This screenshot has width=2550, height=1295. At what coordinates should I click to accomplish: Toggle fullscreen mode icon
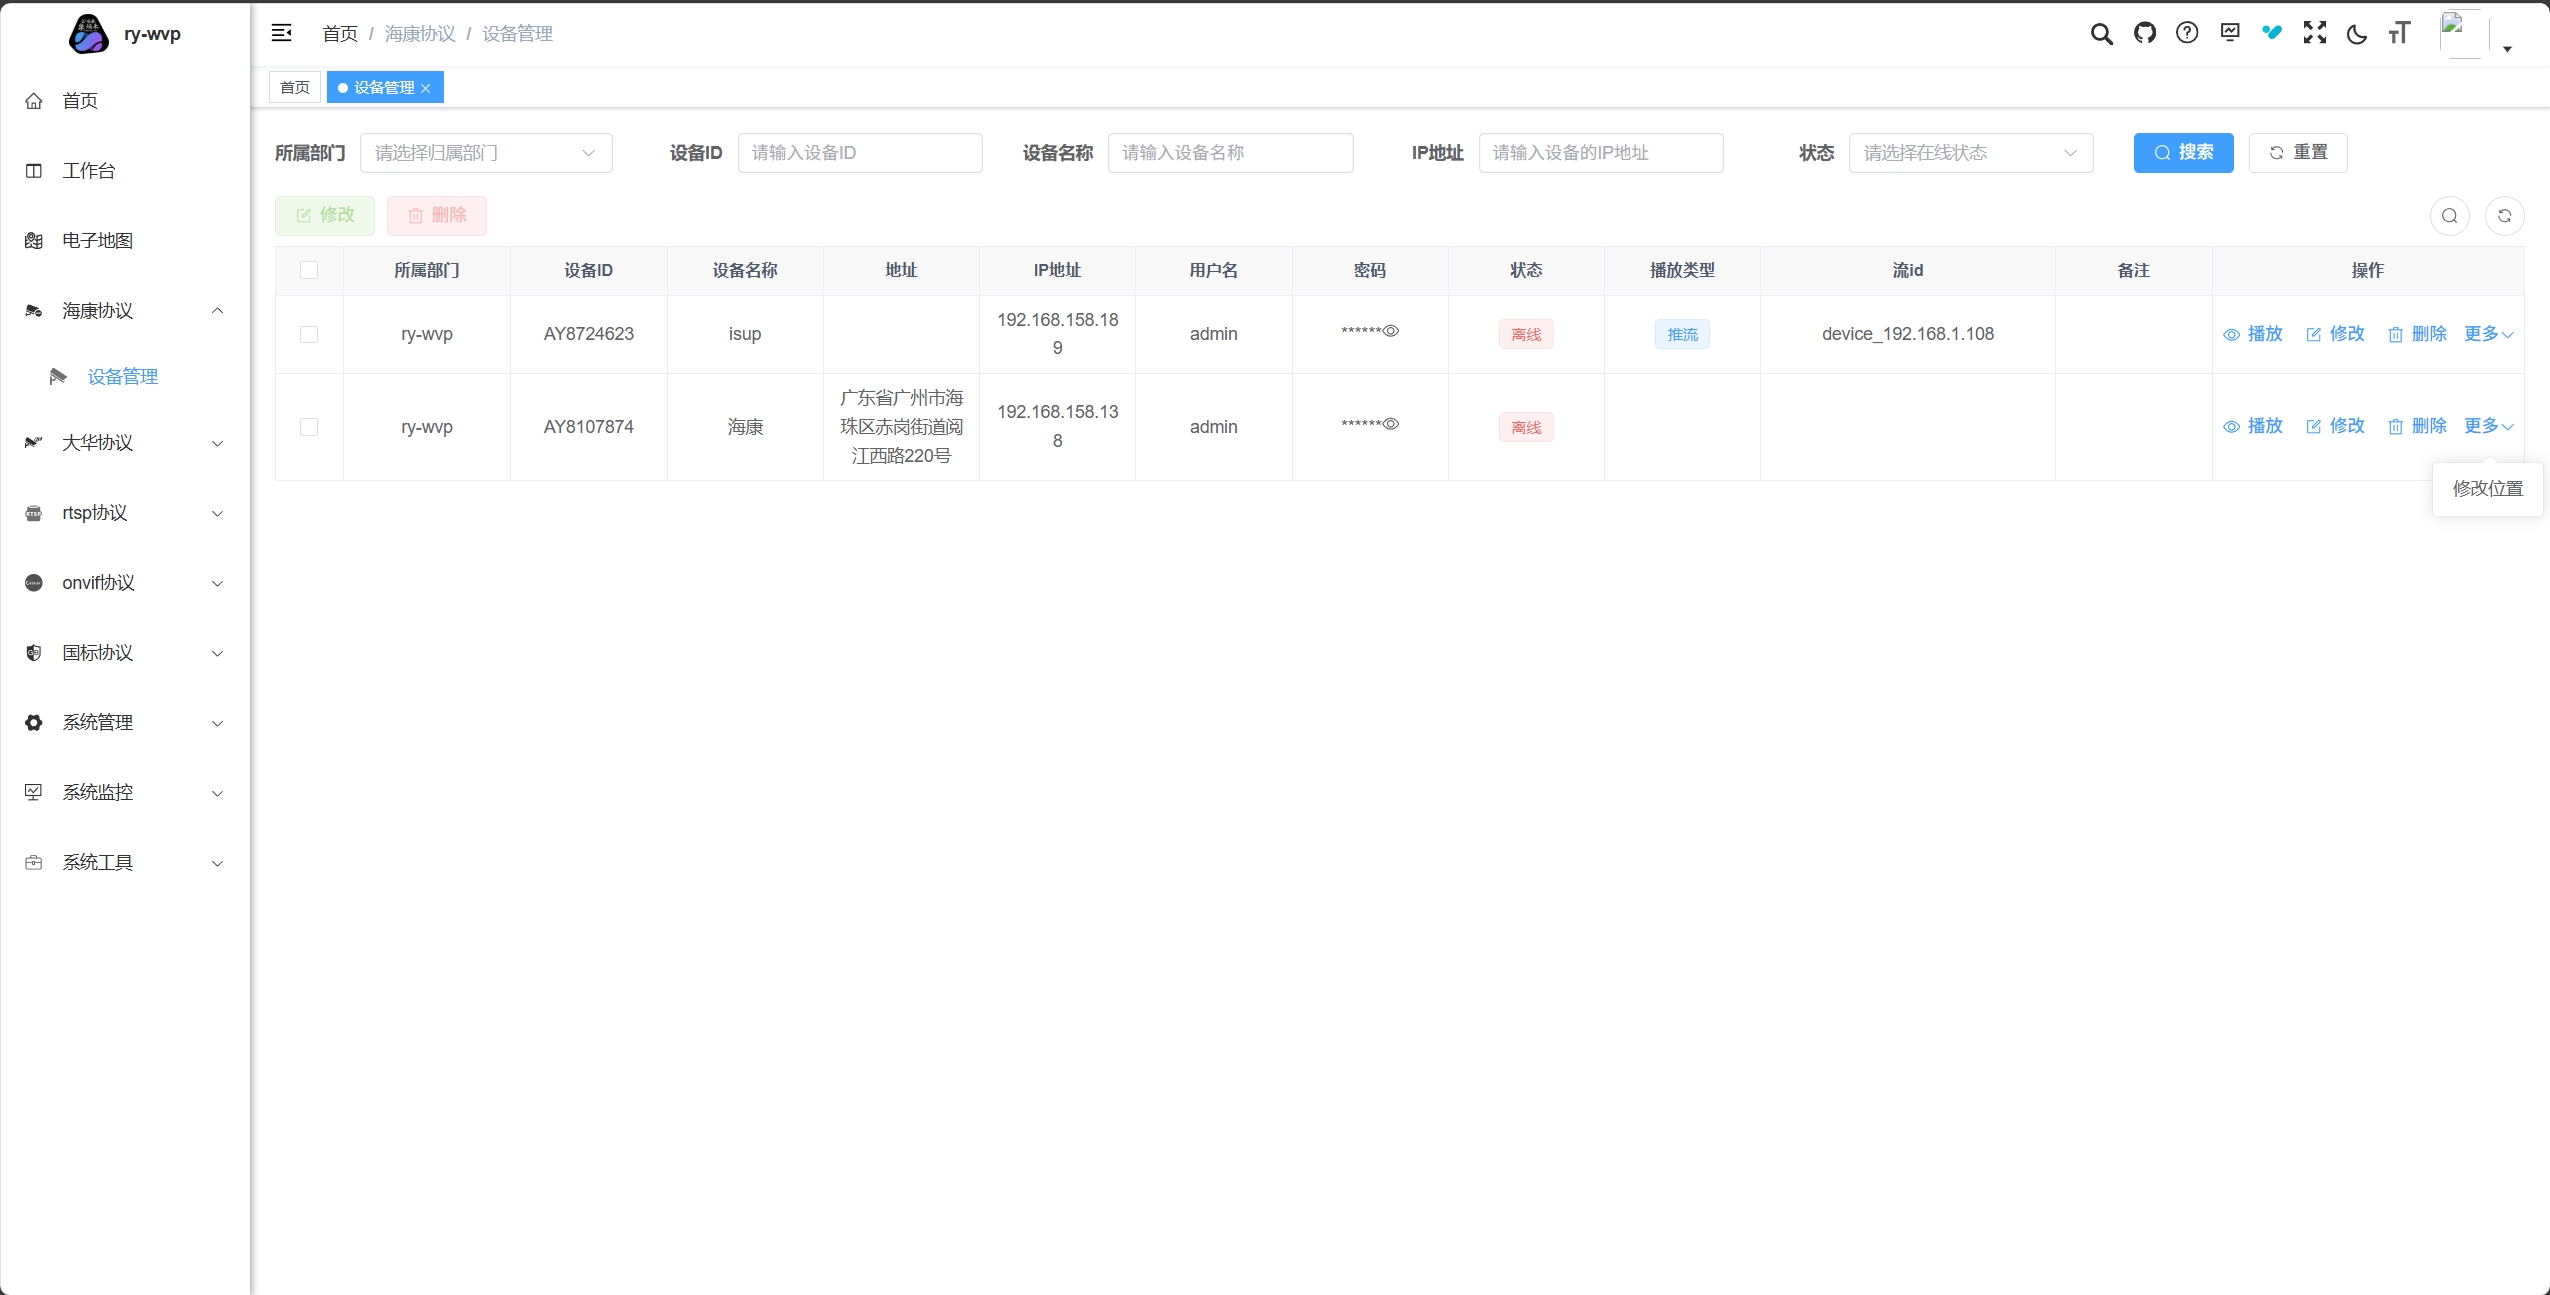pyautogui.click(x=2314, y=33)
